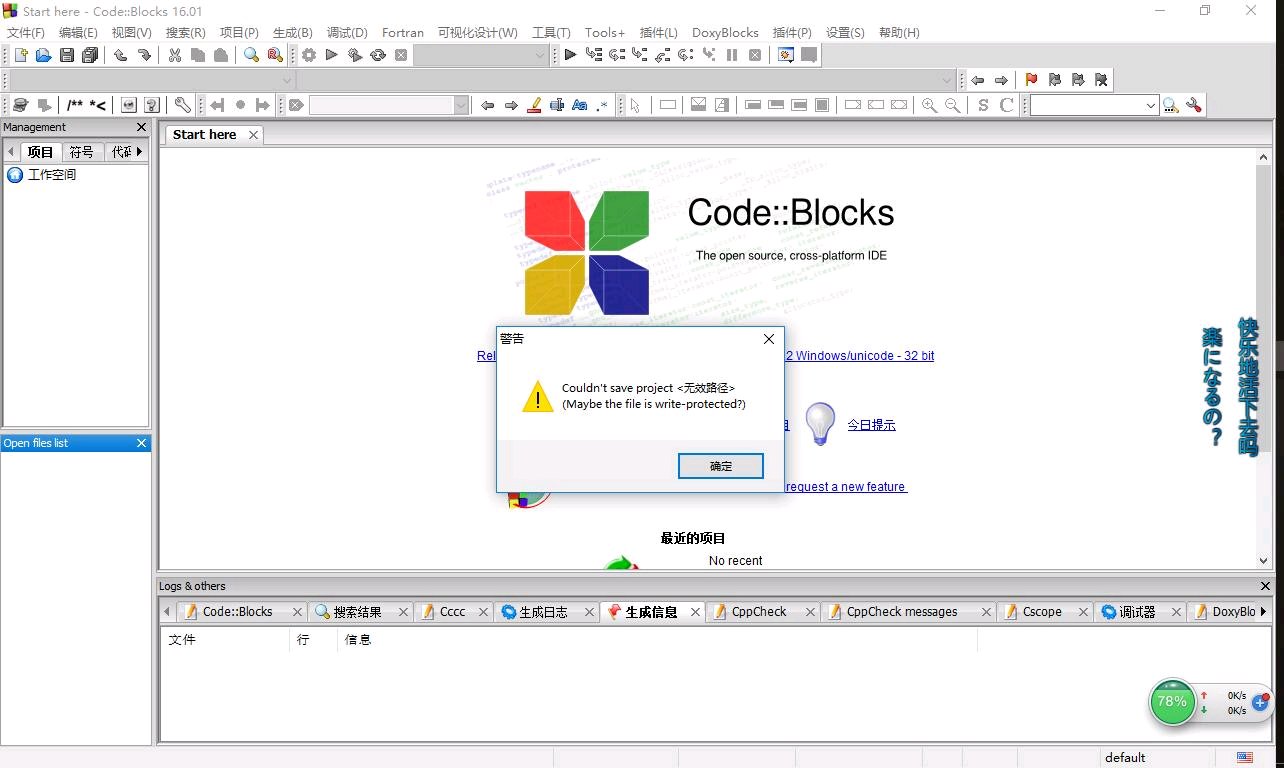1284x768 pixels.
Task: Expand the search text dropdown near the magnifier
Action: [1151, 105]
